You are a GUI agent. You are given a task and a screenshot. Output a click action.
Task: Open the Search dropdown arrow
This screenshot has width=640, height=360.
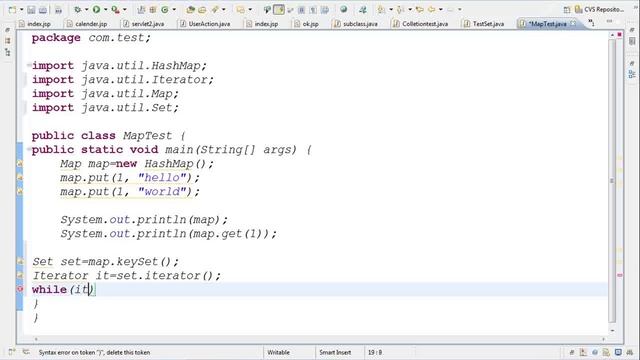(x=223, y=9)
